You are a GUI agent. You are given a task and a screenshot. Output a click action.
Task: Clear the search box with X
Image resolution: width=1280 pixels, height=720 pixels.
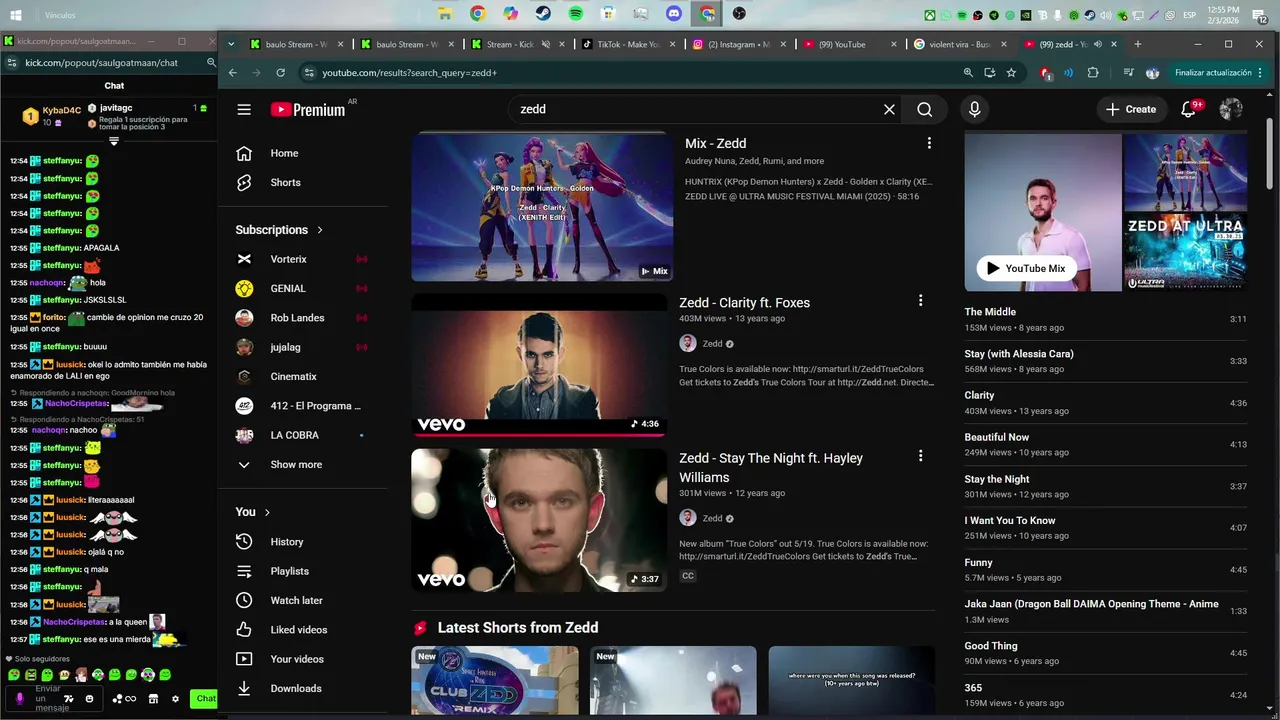[x=889, y=109]
